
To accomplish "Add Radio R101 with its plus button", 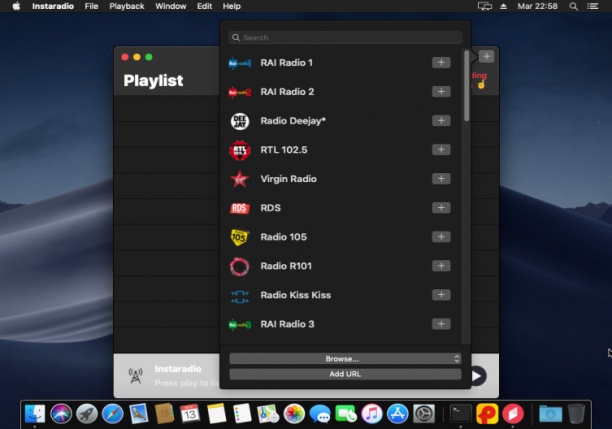I will click(441, 266).
